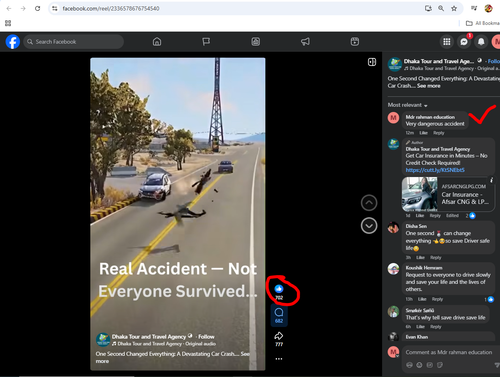500x377 pixels.
Task: Open the Professional dashboard icon
Action: point(256,42)
